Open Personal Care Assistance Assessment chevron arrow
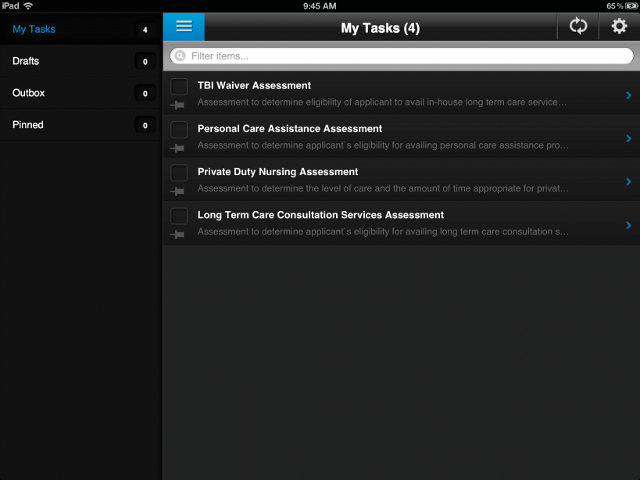 pyautogui.click(x=628, y=138)
